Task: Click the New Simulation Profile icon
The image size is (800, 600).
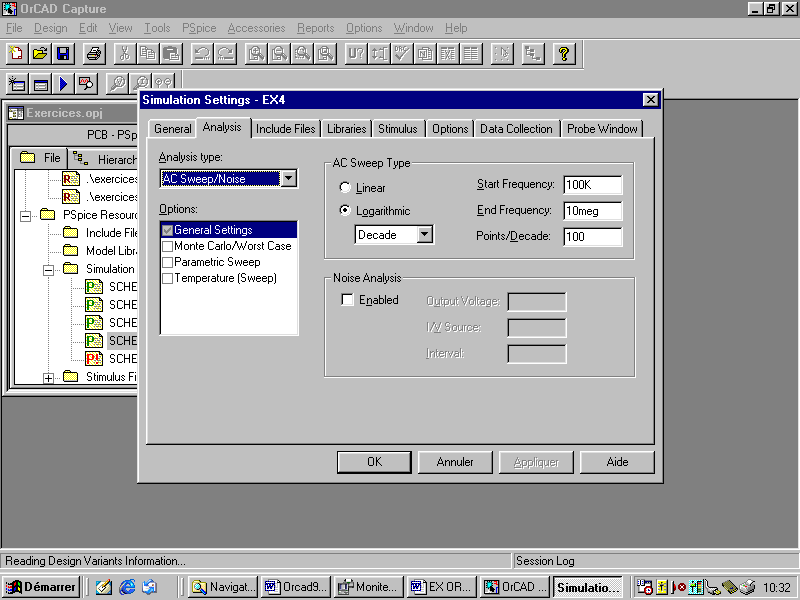Action: click(16, 84)
